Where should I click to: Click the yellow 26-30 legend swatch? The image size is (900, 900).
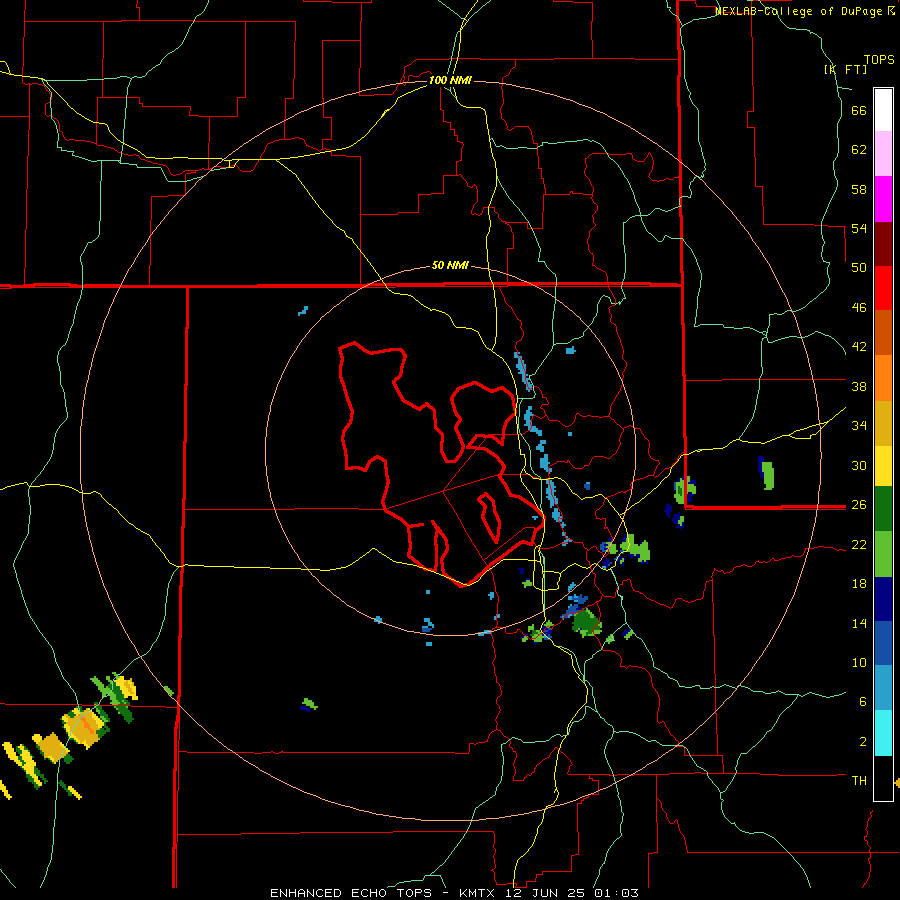click(x=883, y=466)
